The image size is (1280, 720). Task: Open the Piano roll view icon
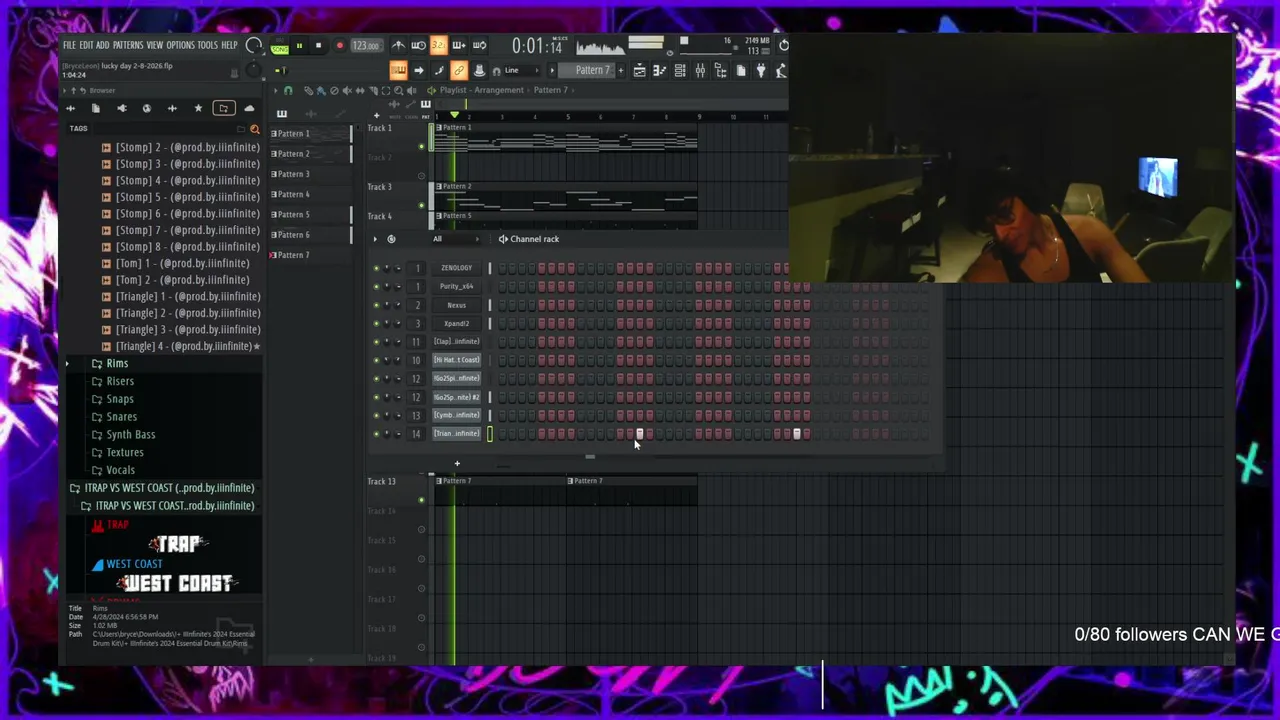pos(659,70)
